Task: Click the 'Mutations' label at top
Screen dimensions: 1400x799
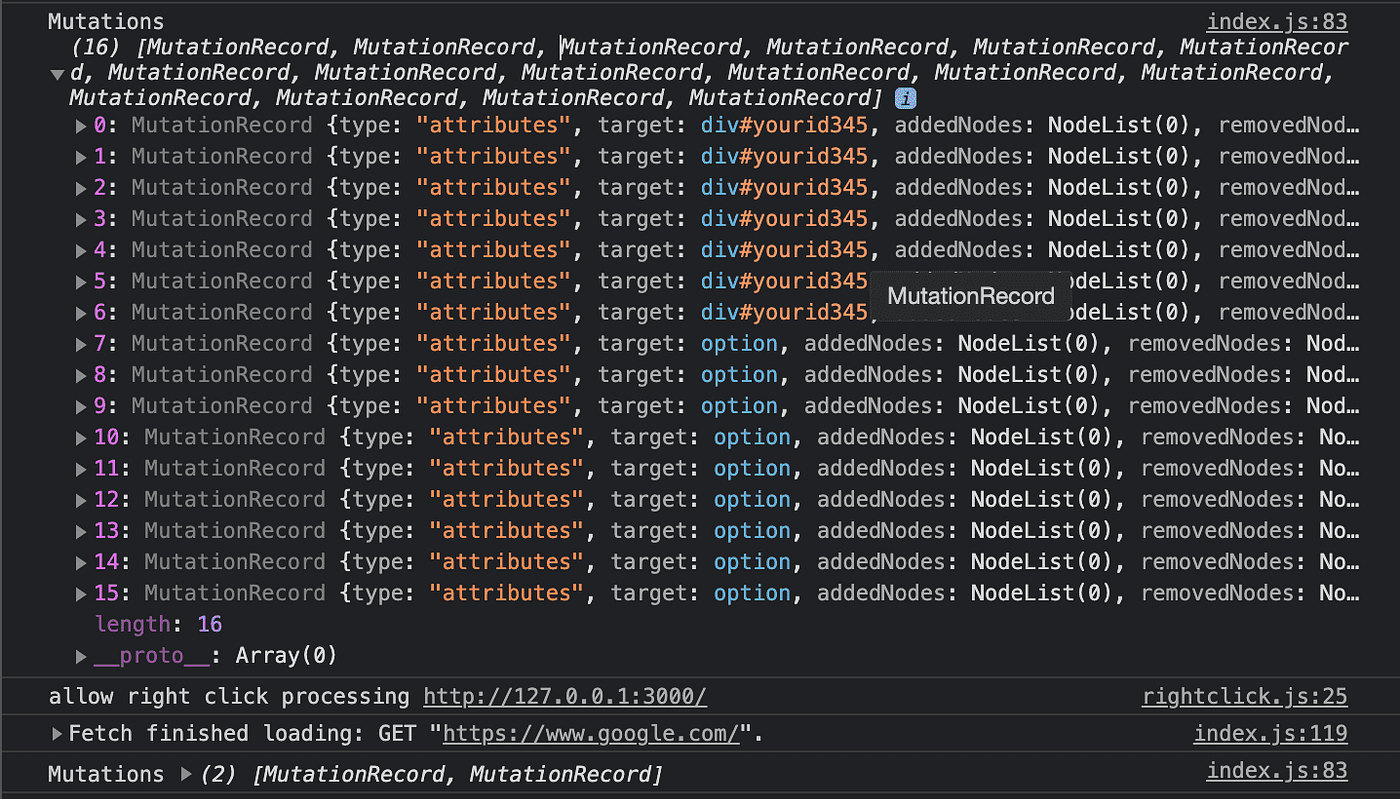Action: click(106, 22)
